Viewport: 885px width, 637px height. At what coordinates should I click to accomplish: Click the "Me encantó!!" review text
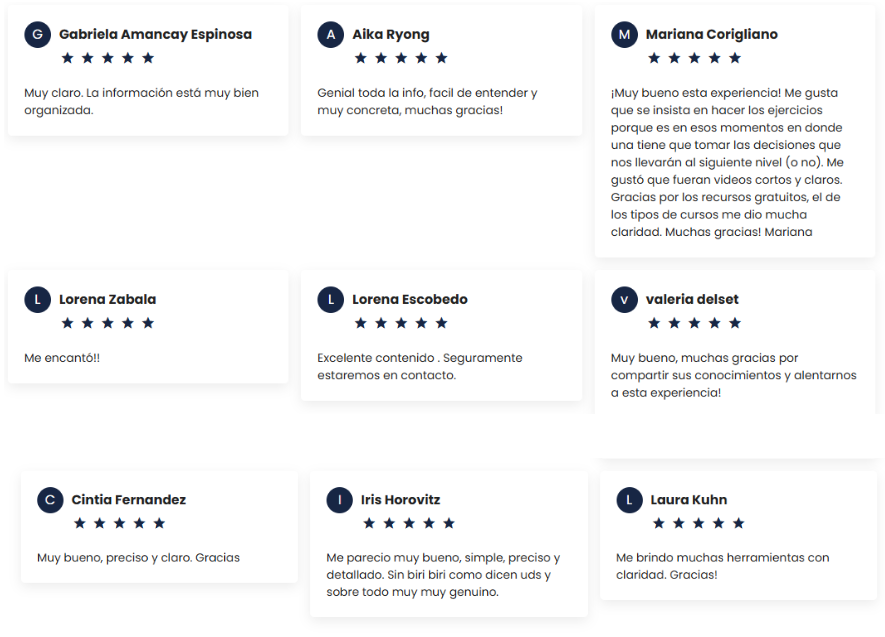[x=62, y=358]
